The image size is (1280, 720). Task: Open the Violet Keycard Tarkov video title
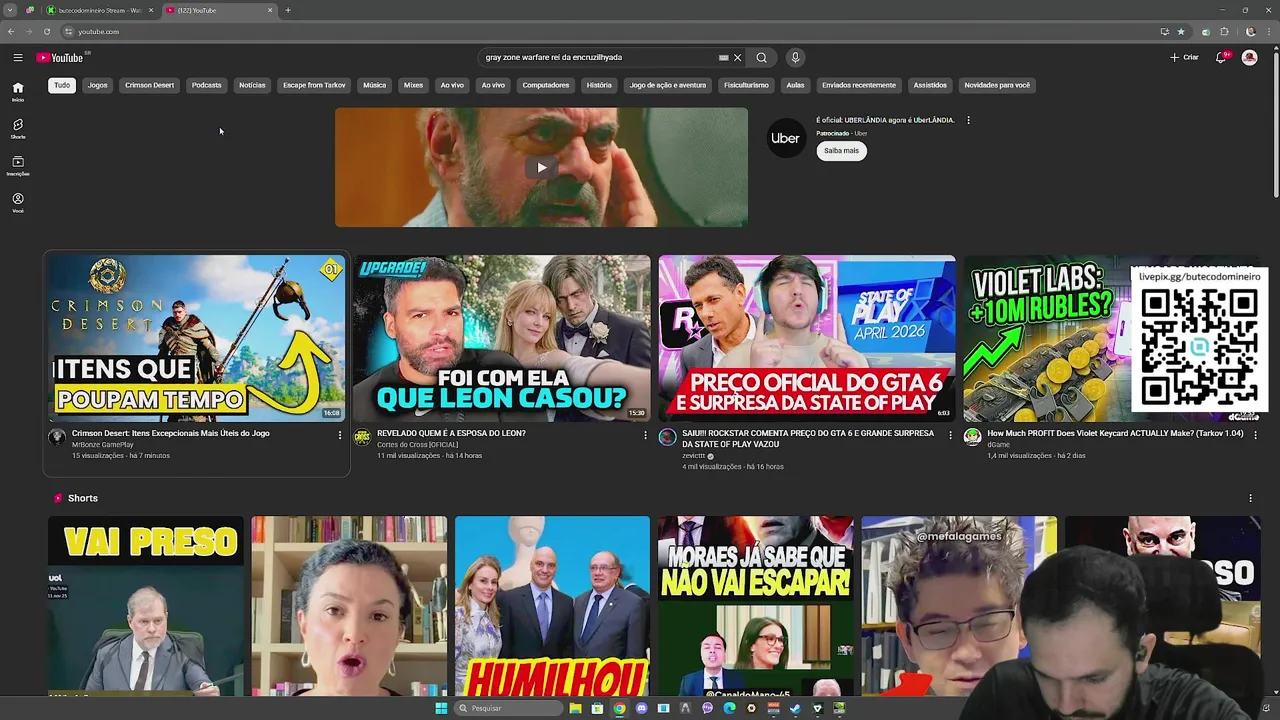click(x=1115, y=433)
